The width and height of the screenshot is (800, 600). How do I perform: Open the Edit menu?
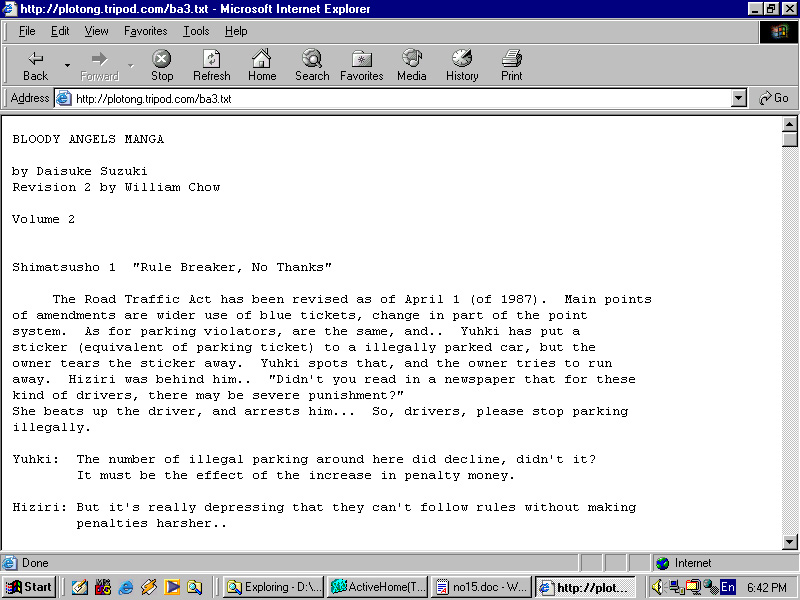pyautogui.click(x=60, y=31)
